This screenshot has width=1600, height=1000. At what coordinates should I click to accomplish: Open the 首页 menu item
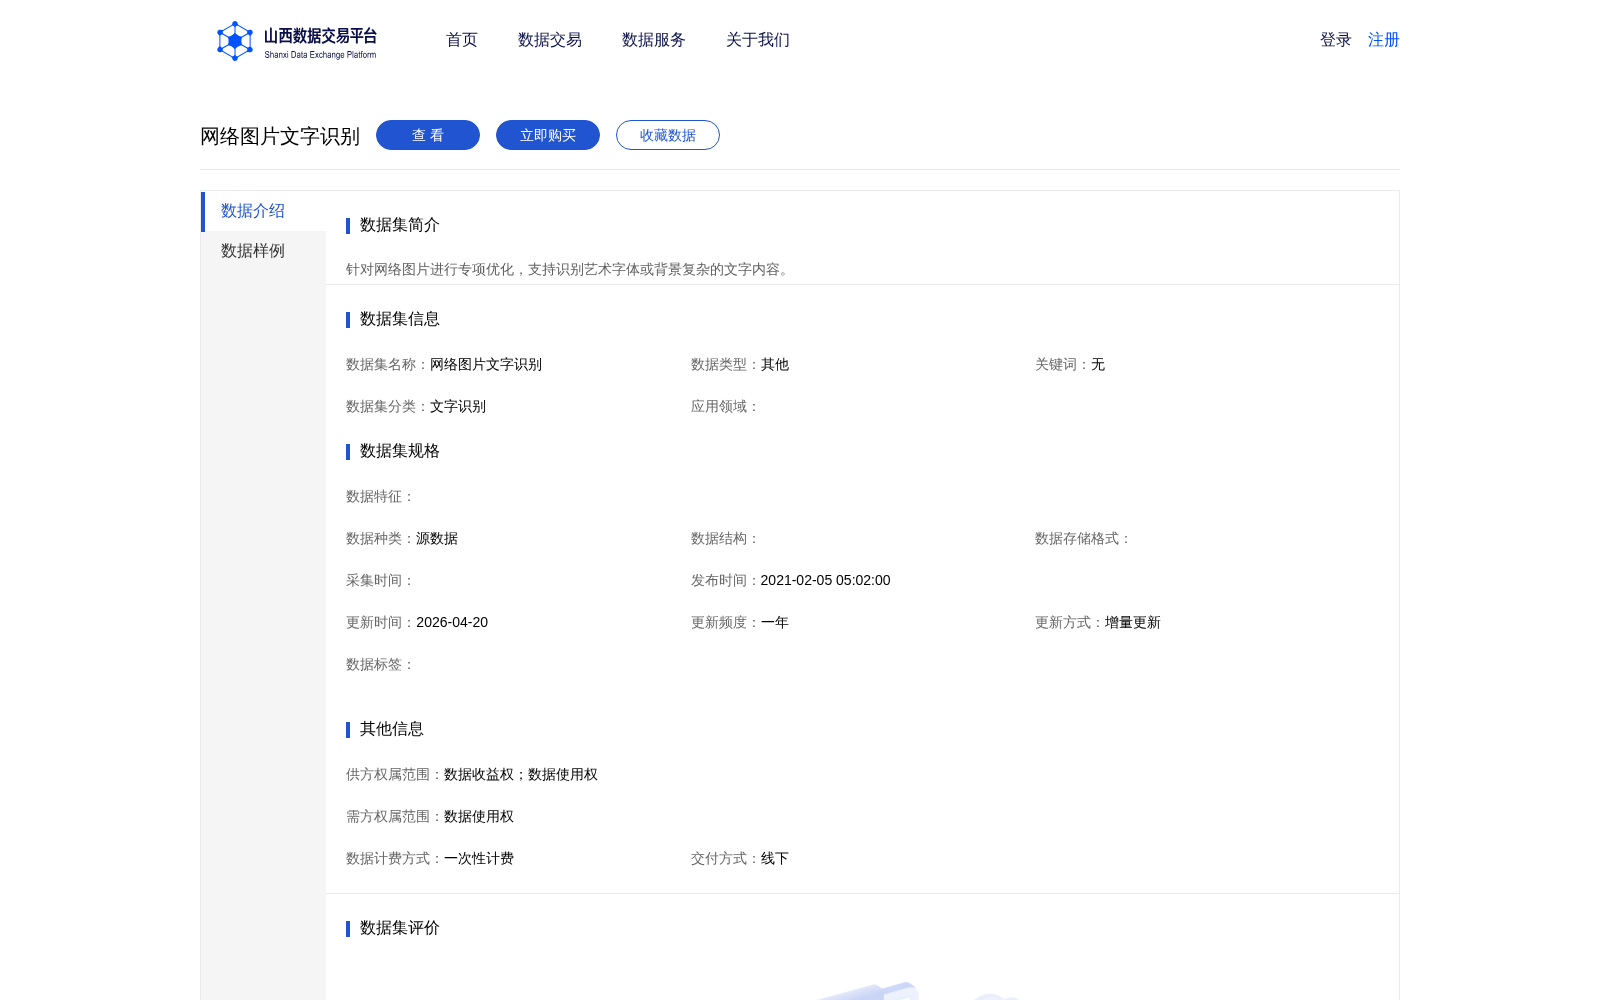pos(462,40)
